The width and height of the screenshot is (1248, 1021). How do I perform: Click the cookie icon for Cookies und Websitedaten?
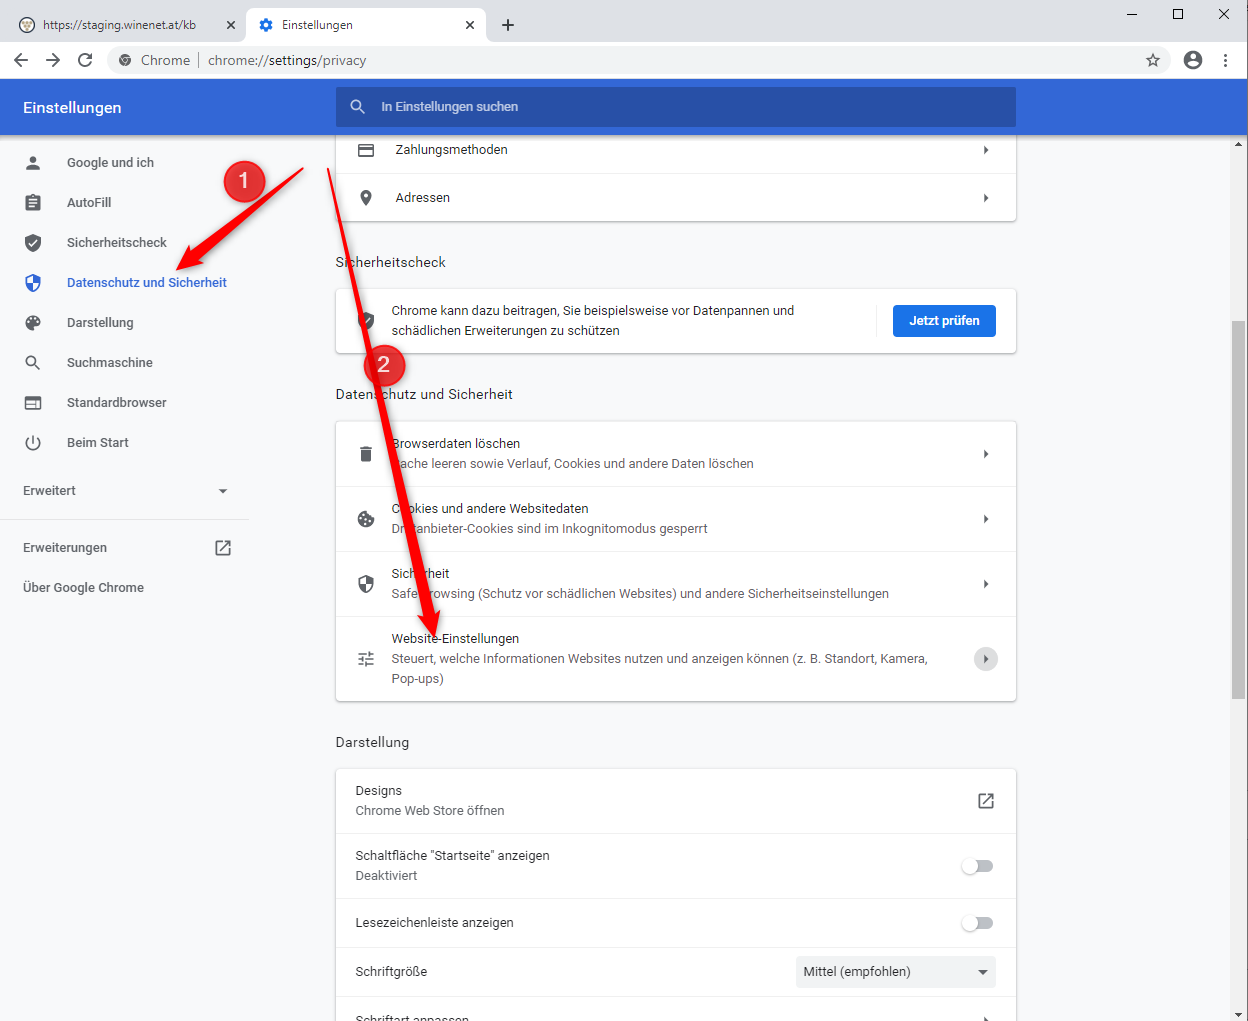tap(366, 519)
